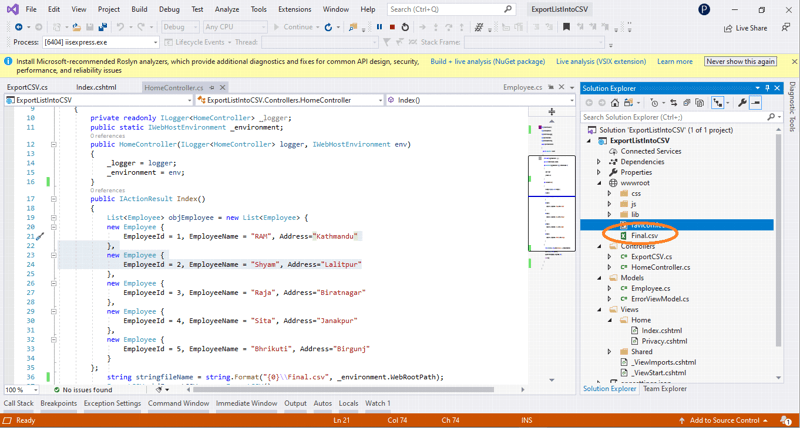Click the user account avatar 'P'
Viewport: 800px width, 428px height.
705,10
